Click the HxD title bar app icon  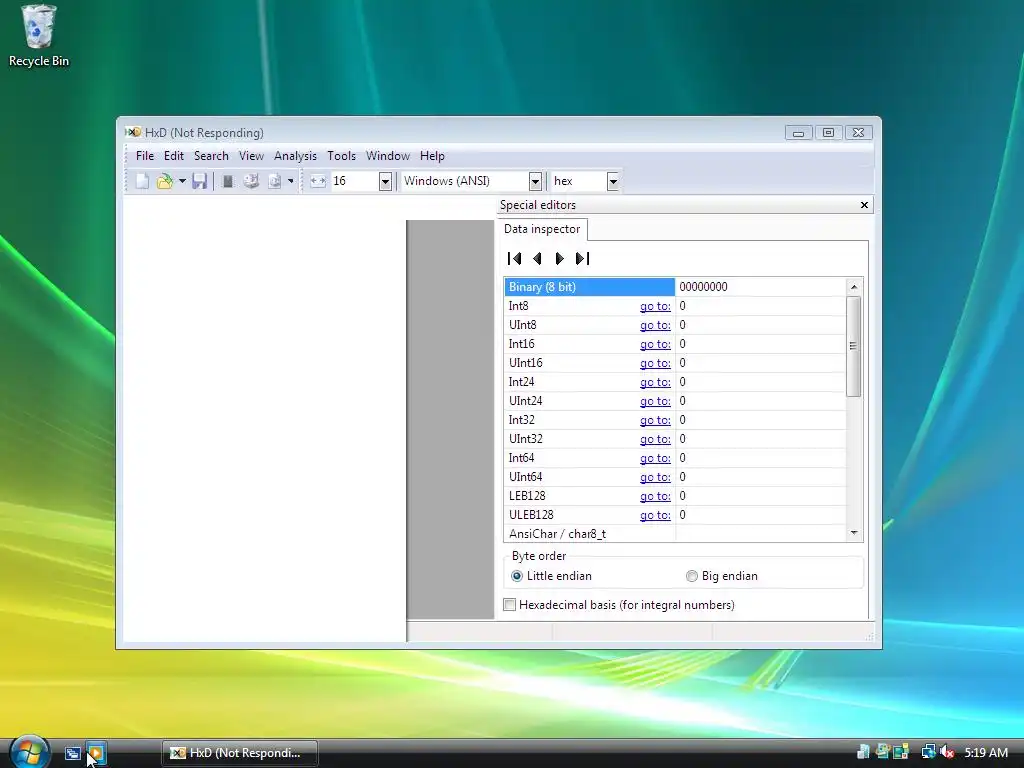click(x=133, y=133)
